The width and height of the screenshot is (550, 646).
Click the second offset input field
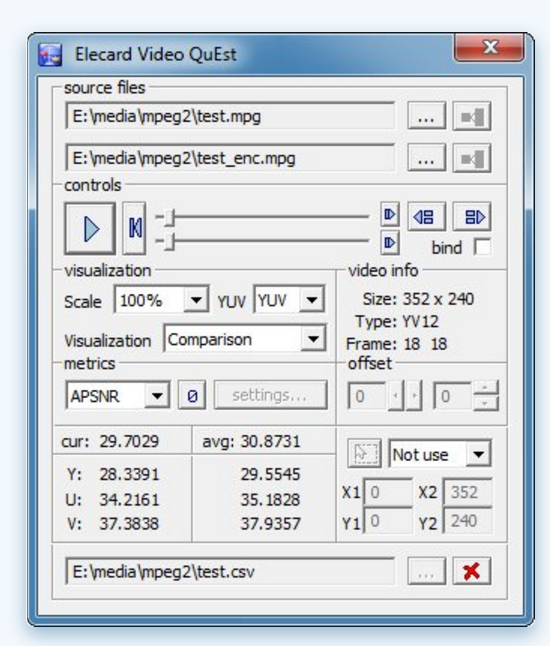click(452, 396)
